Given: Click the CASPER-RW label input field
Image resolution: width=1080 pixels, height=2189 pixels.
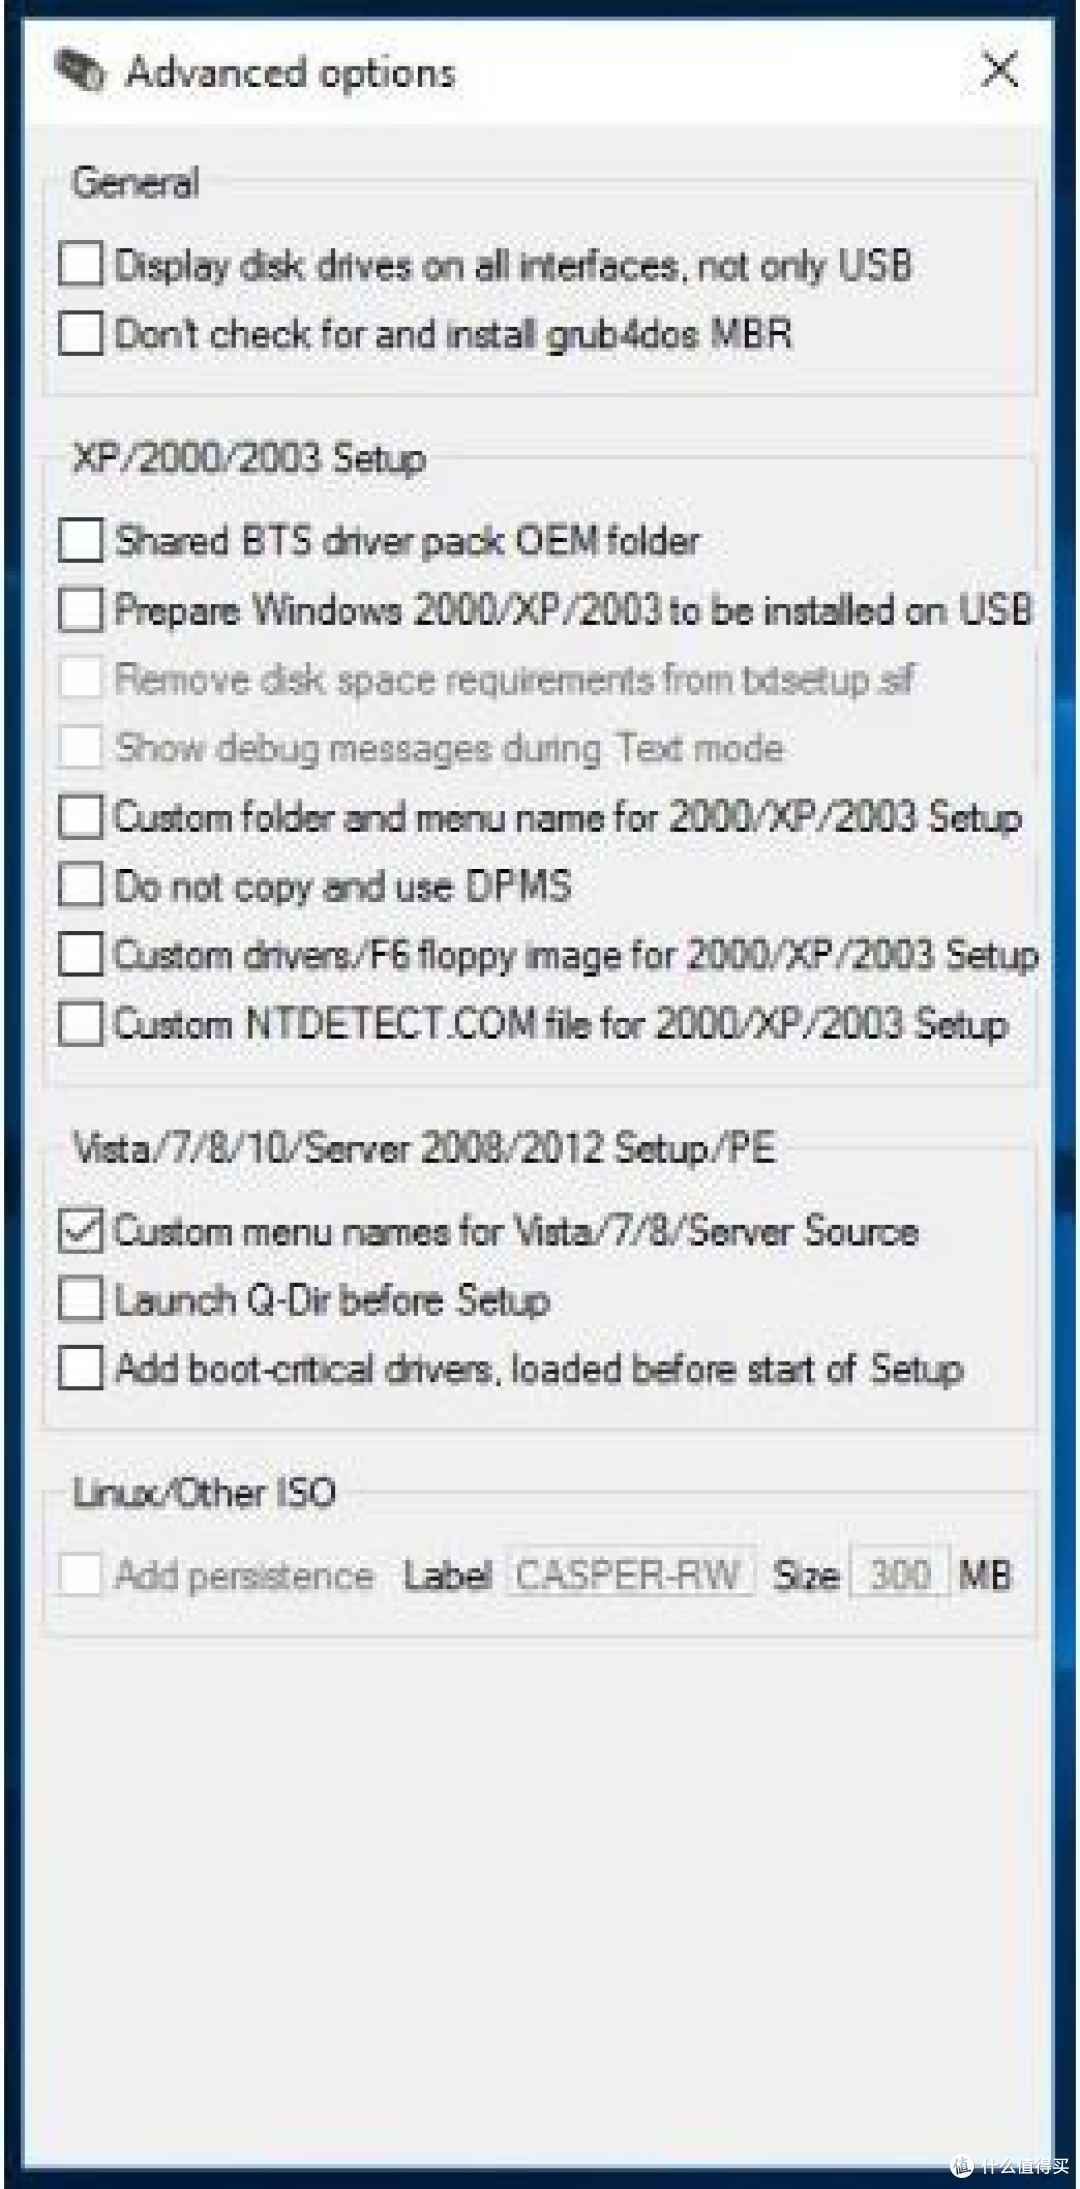Looking at the screenshot, I should [x=630, y=1574].
